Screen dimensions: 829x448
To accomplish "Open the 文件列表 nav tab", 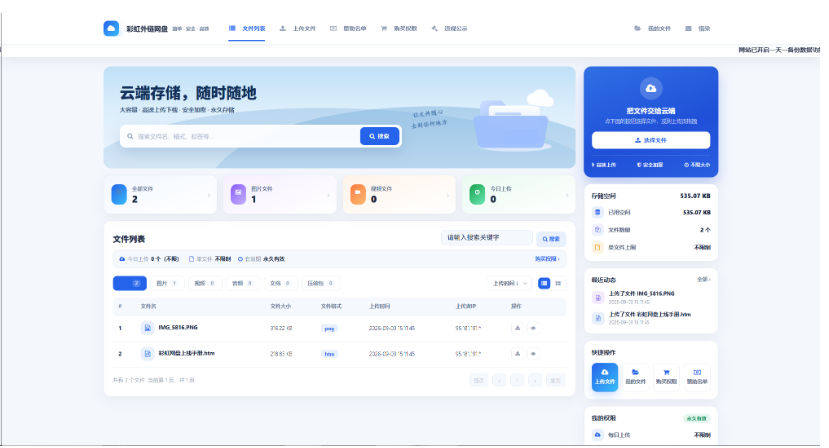I will pyautogui.click(x=247, y=29).
